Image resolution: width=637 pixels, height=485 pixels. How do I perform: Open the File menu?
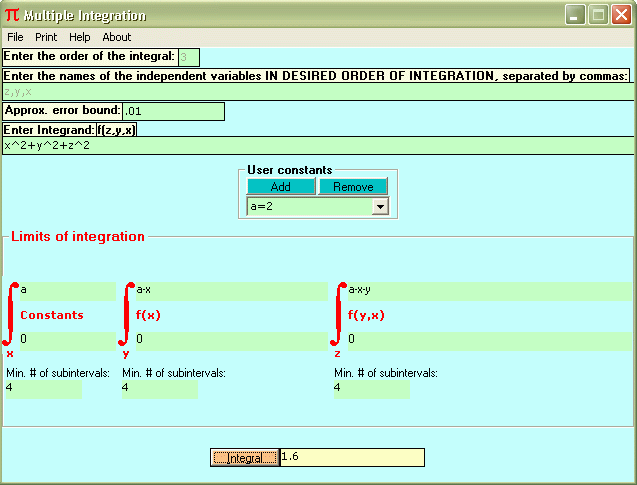tap(15, 37)
